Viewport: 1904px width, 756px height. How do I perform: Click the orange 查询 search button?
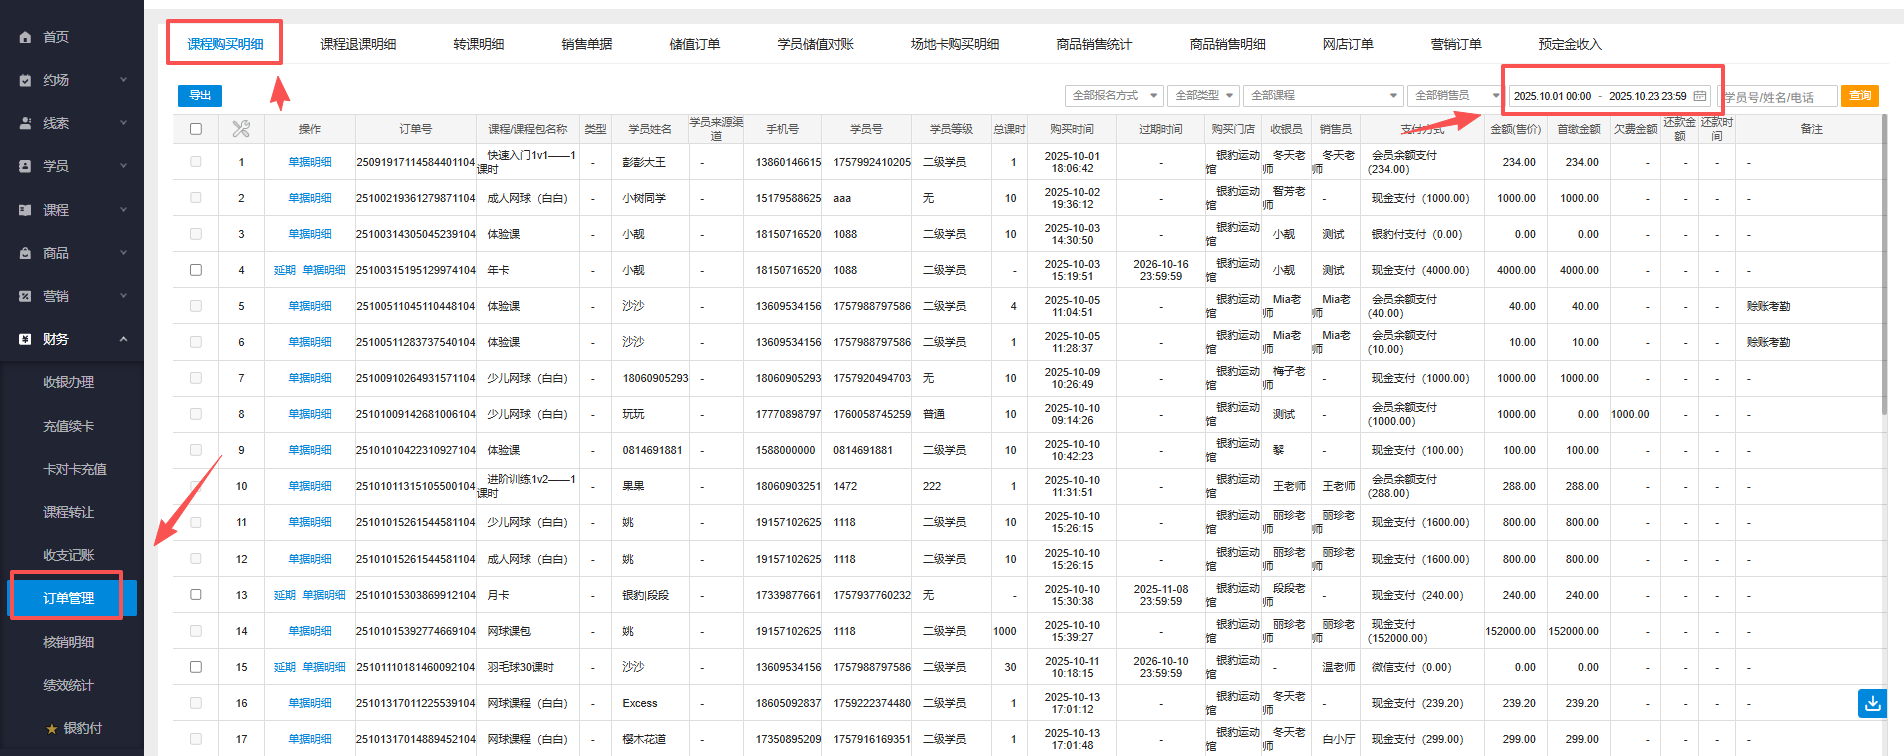click(x=1860, y=96)
